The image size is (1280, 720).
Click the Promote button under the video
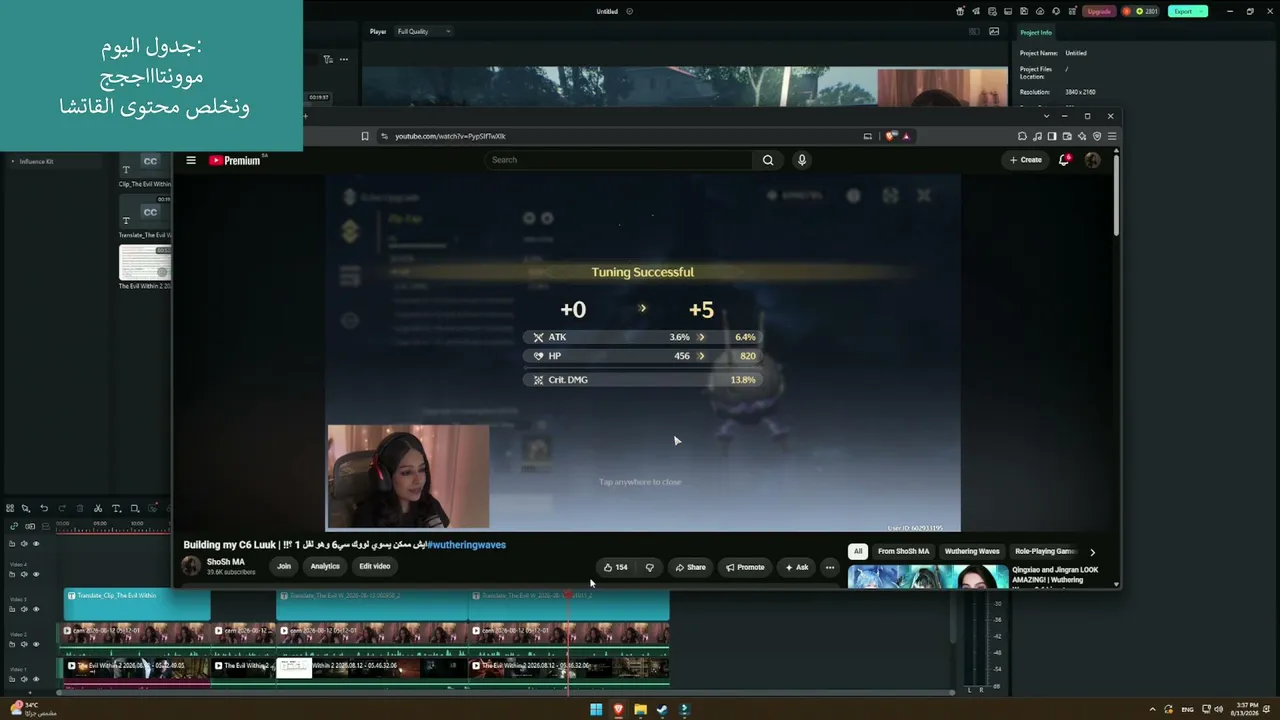pos(745,567)
